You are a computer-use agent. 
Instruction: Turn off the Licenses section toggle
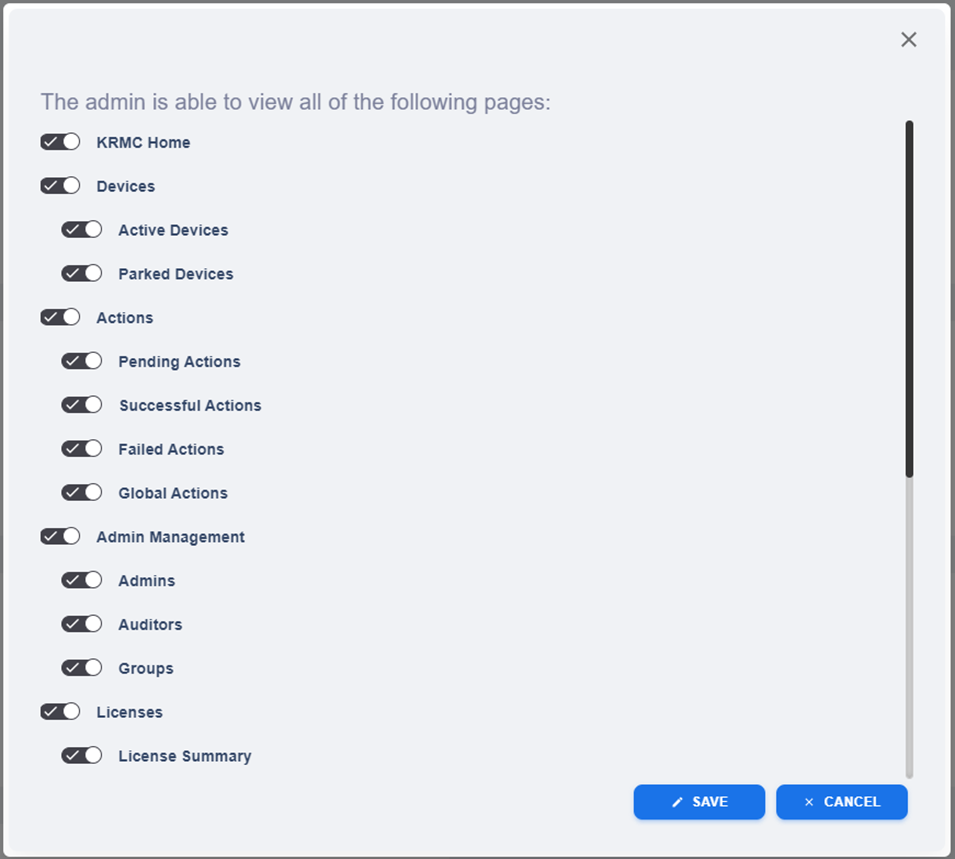point(60,712)
